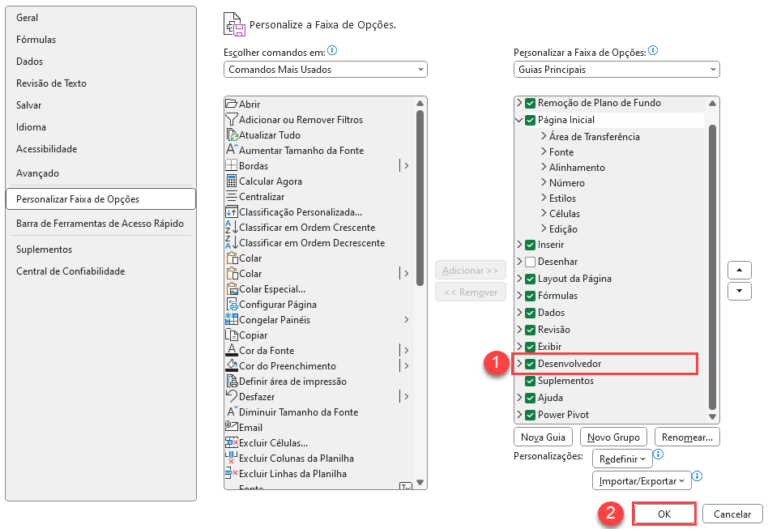Open the Guias Principais dropdown
The width and height of the screenshot is (768, 529).
616,70
